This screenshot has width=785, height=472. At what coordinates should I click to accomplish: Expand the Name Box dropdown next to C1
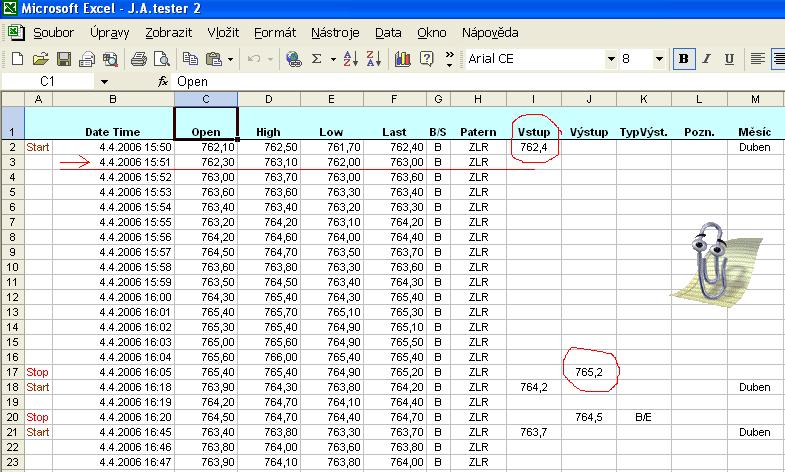tap(105, 81)
